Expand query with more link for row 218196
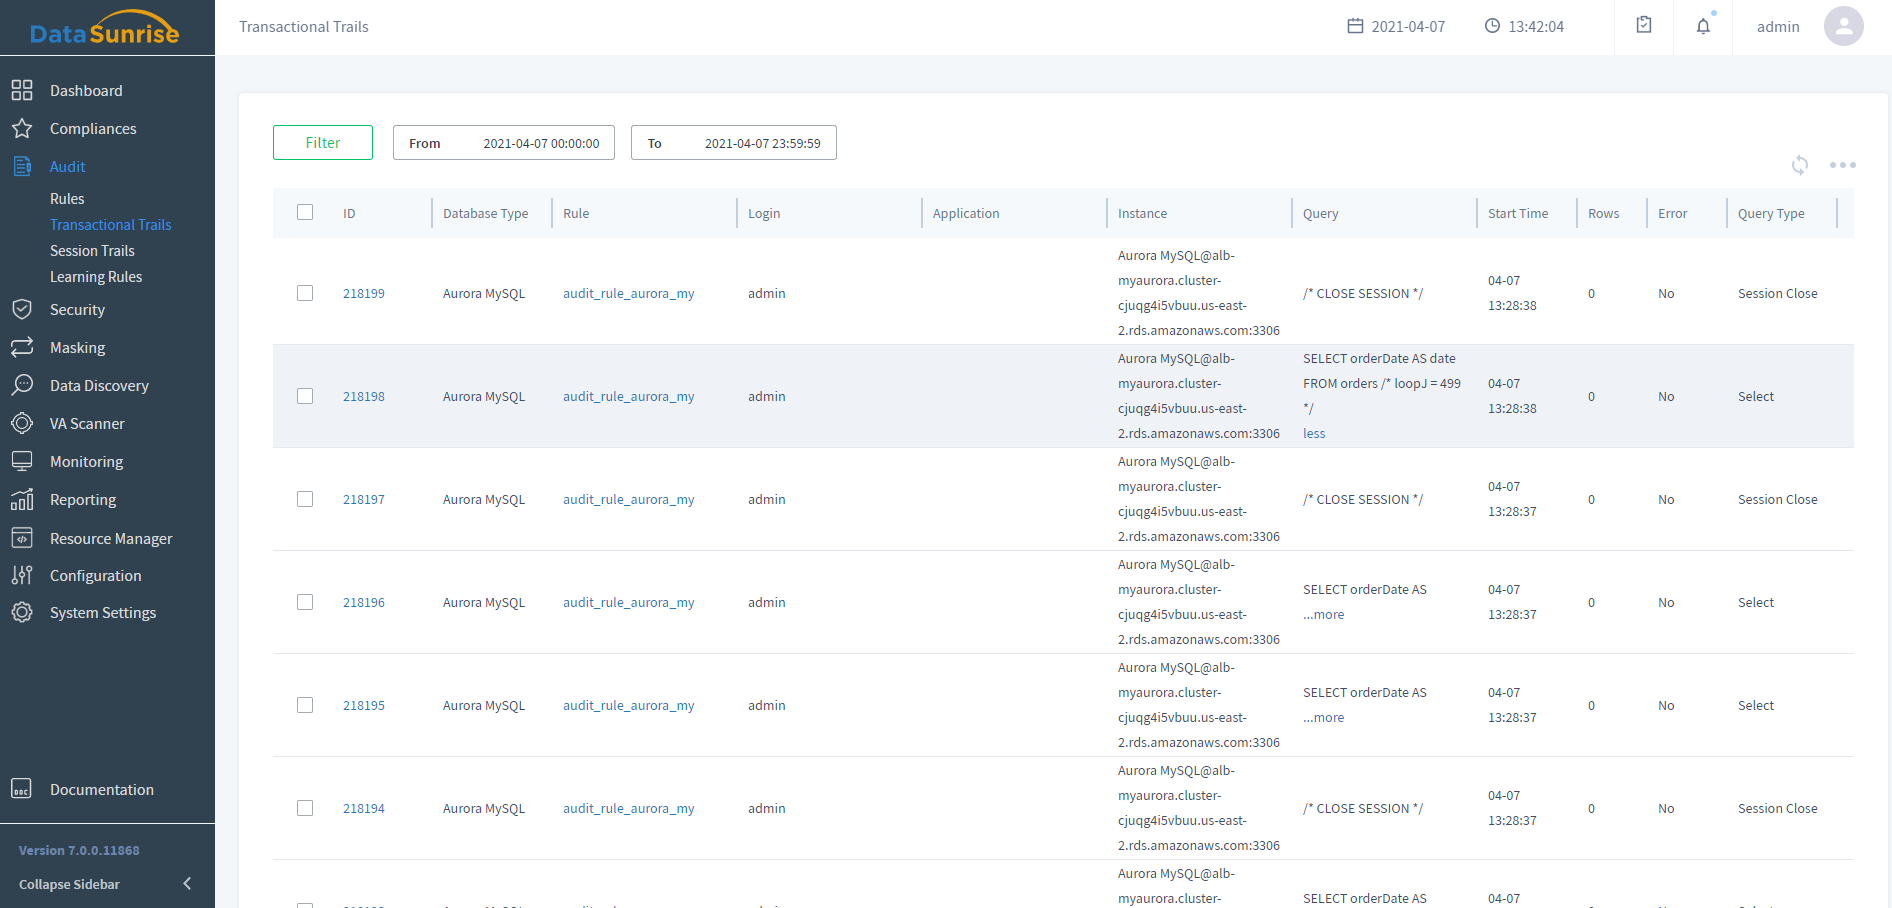The width and height of the screenshot is (1892, 908). point(1324,615)
